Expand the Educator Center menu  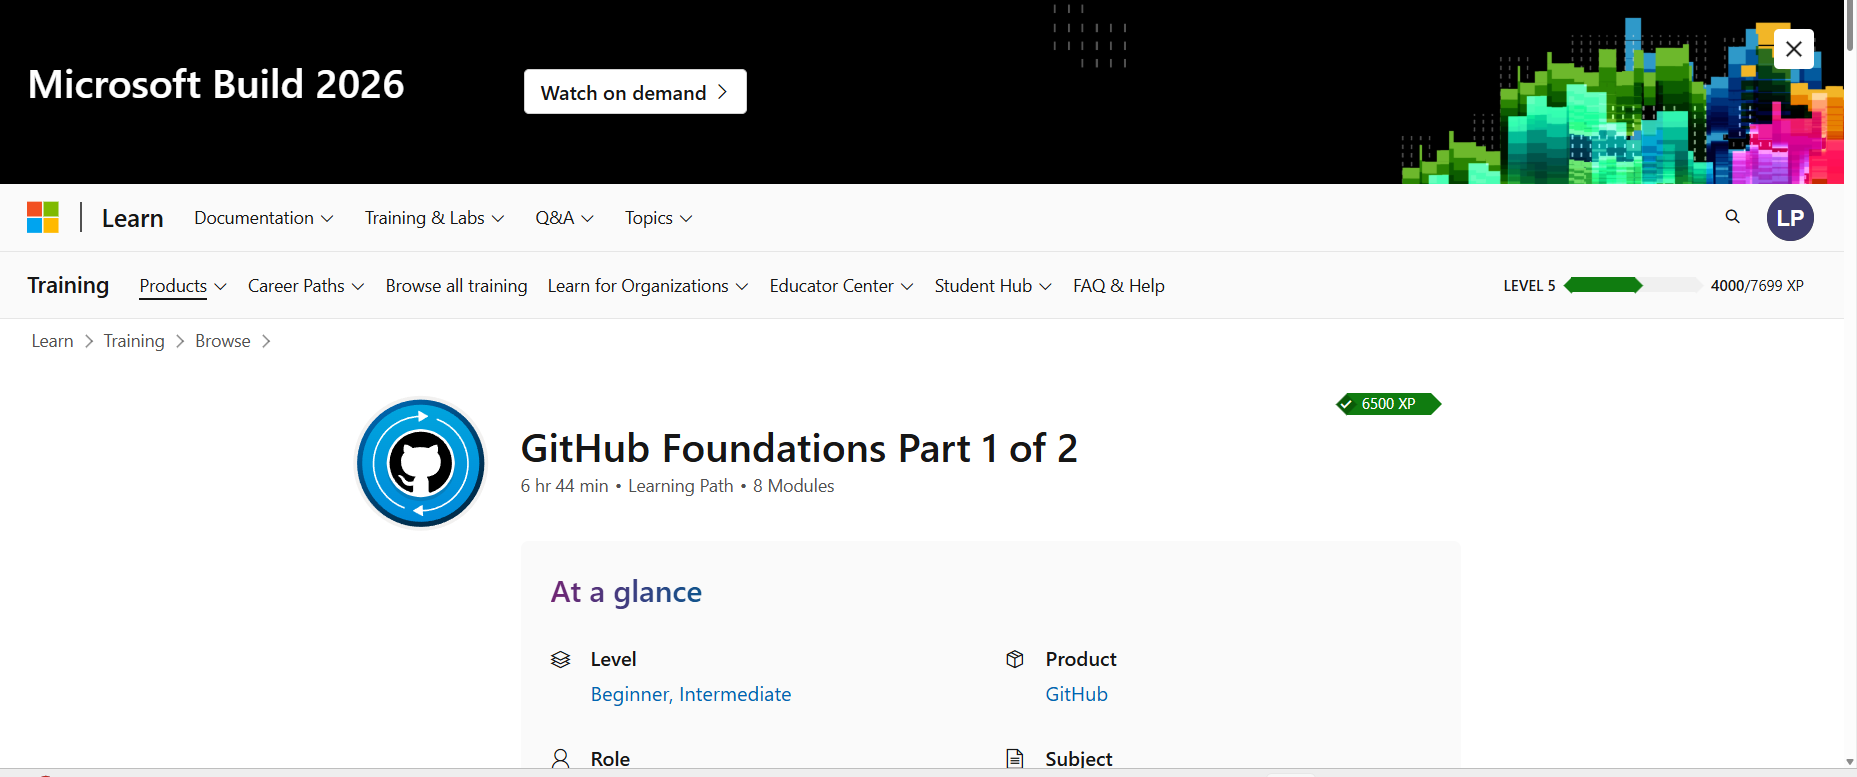point(842,286)
